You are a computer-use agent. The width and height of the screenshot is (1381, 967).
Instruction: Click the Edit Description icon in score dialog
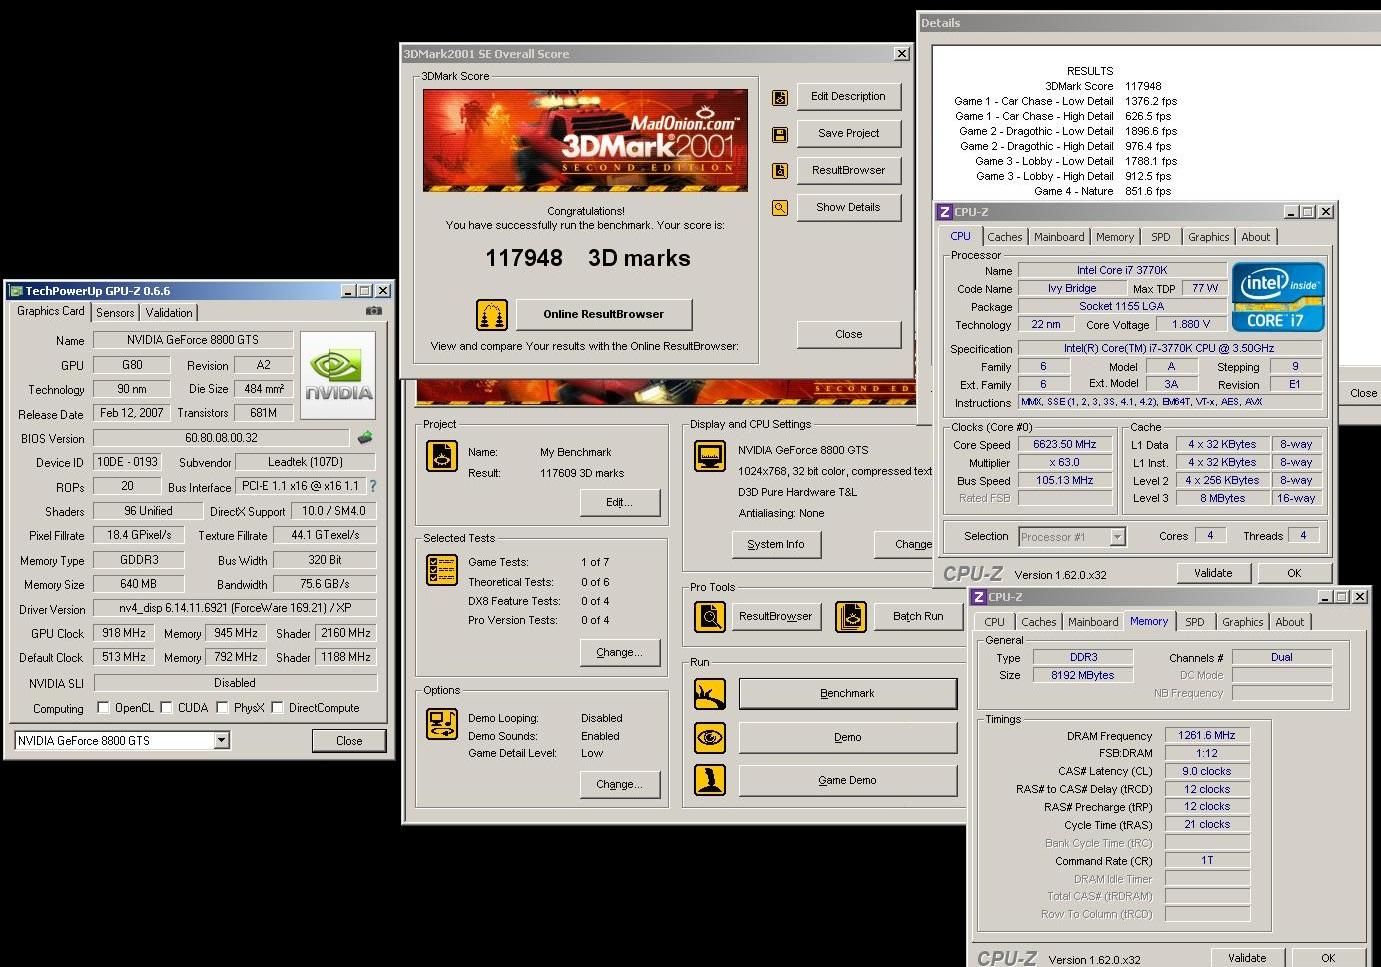click(x=780, y=98)
